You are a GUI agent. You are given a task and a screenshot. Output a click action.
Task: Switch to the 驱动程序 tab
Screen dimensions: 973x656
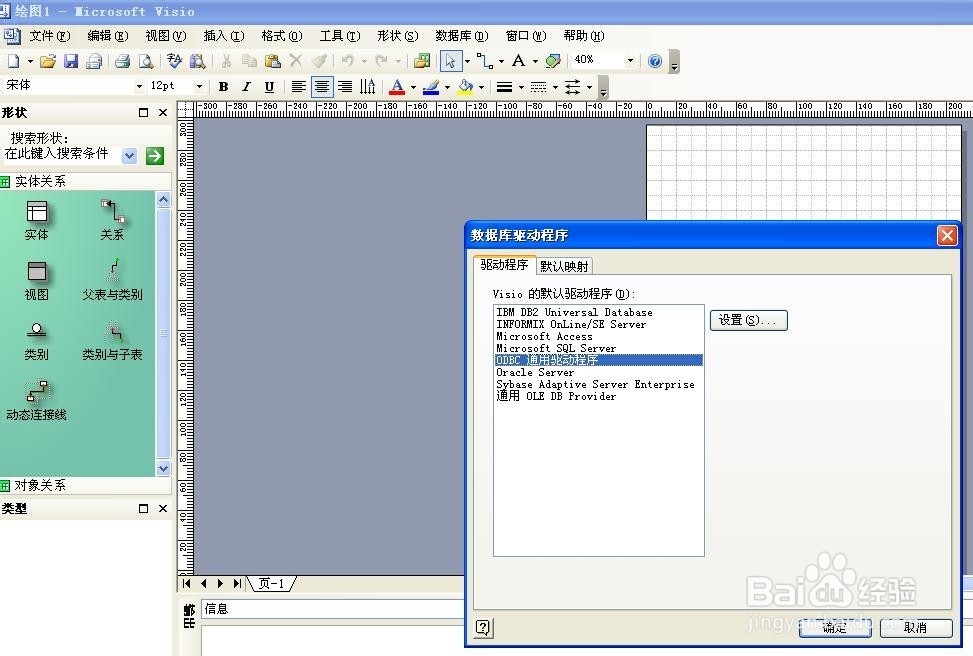504,264
